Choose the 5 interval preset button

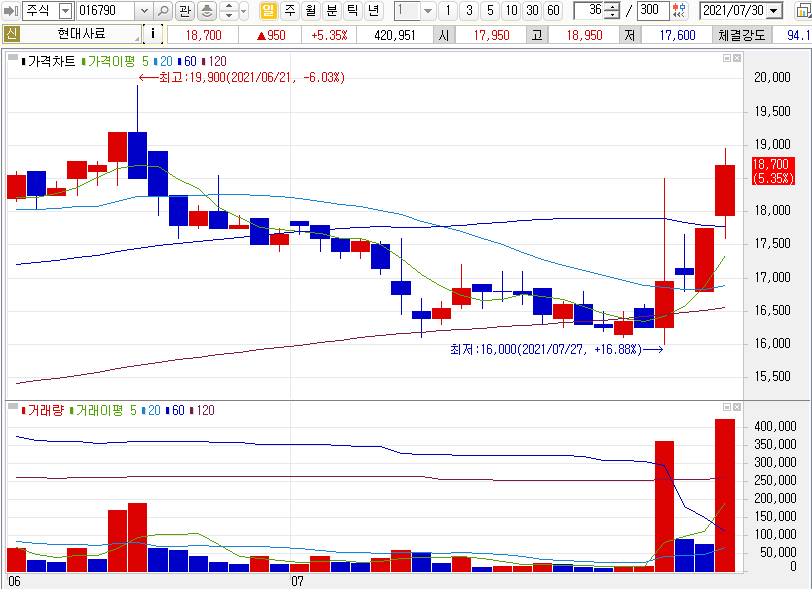(490, 10)
